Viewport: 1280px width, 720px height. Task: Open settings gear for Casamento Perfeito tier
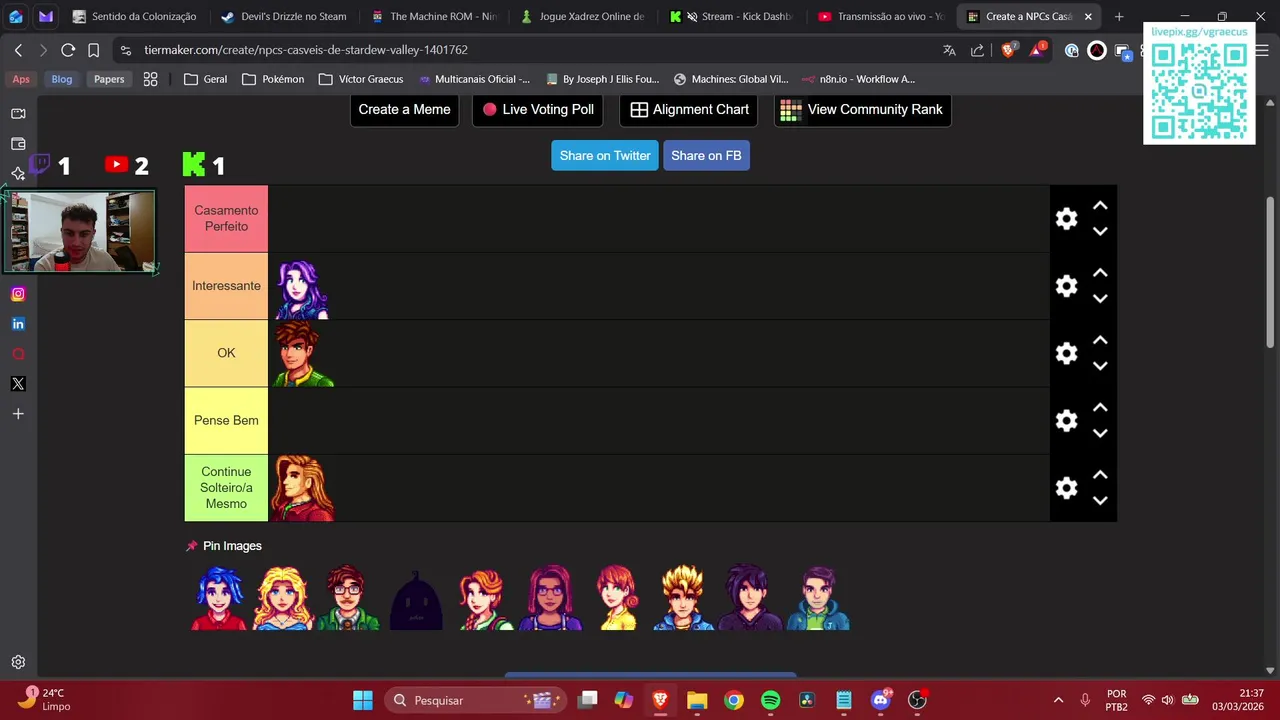1067,219
